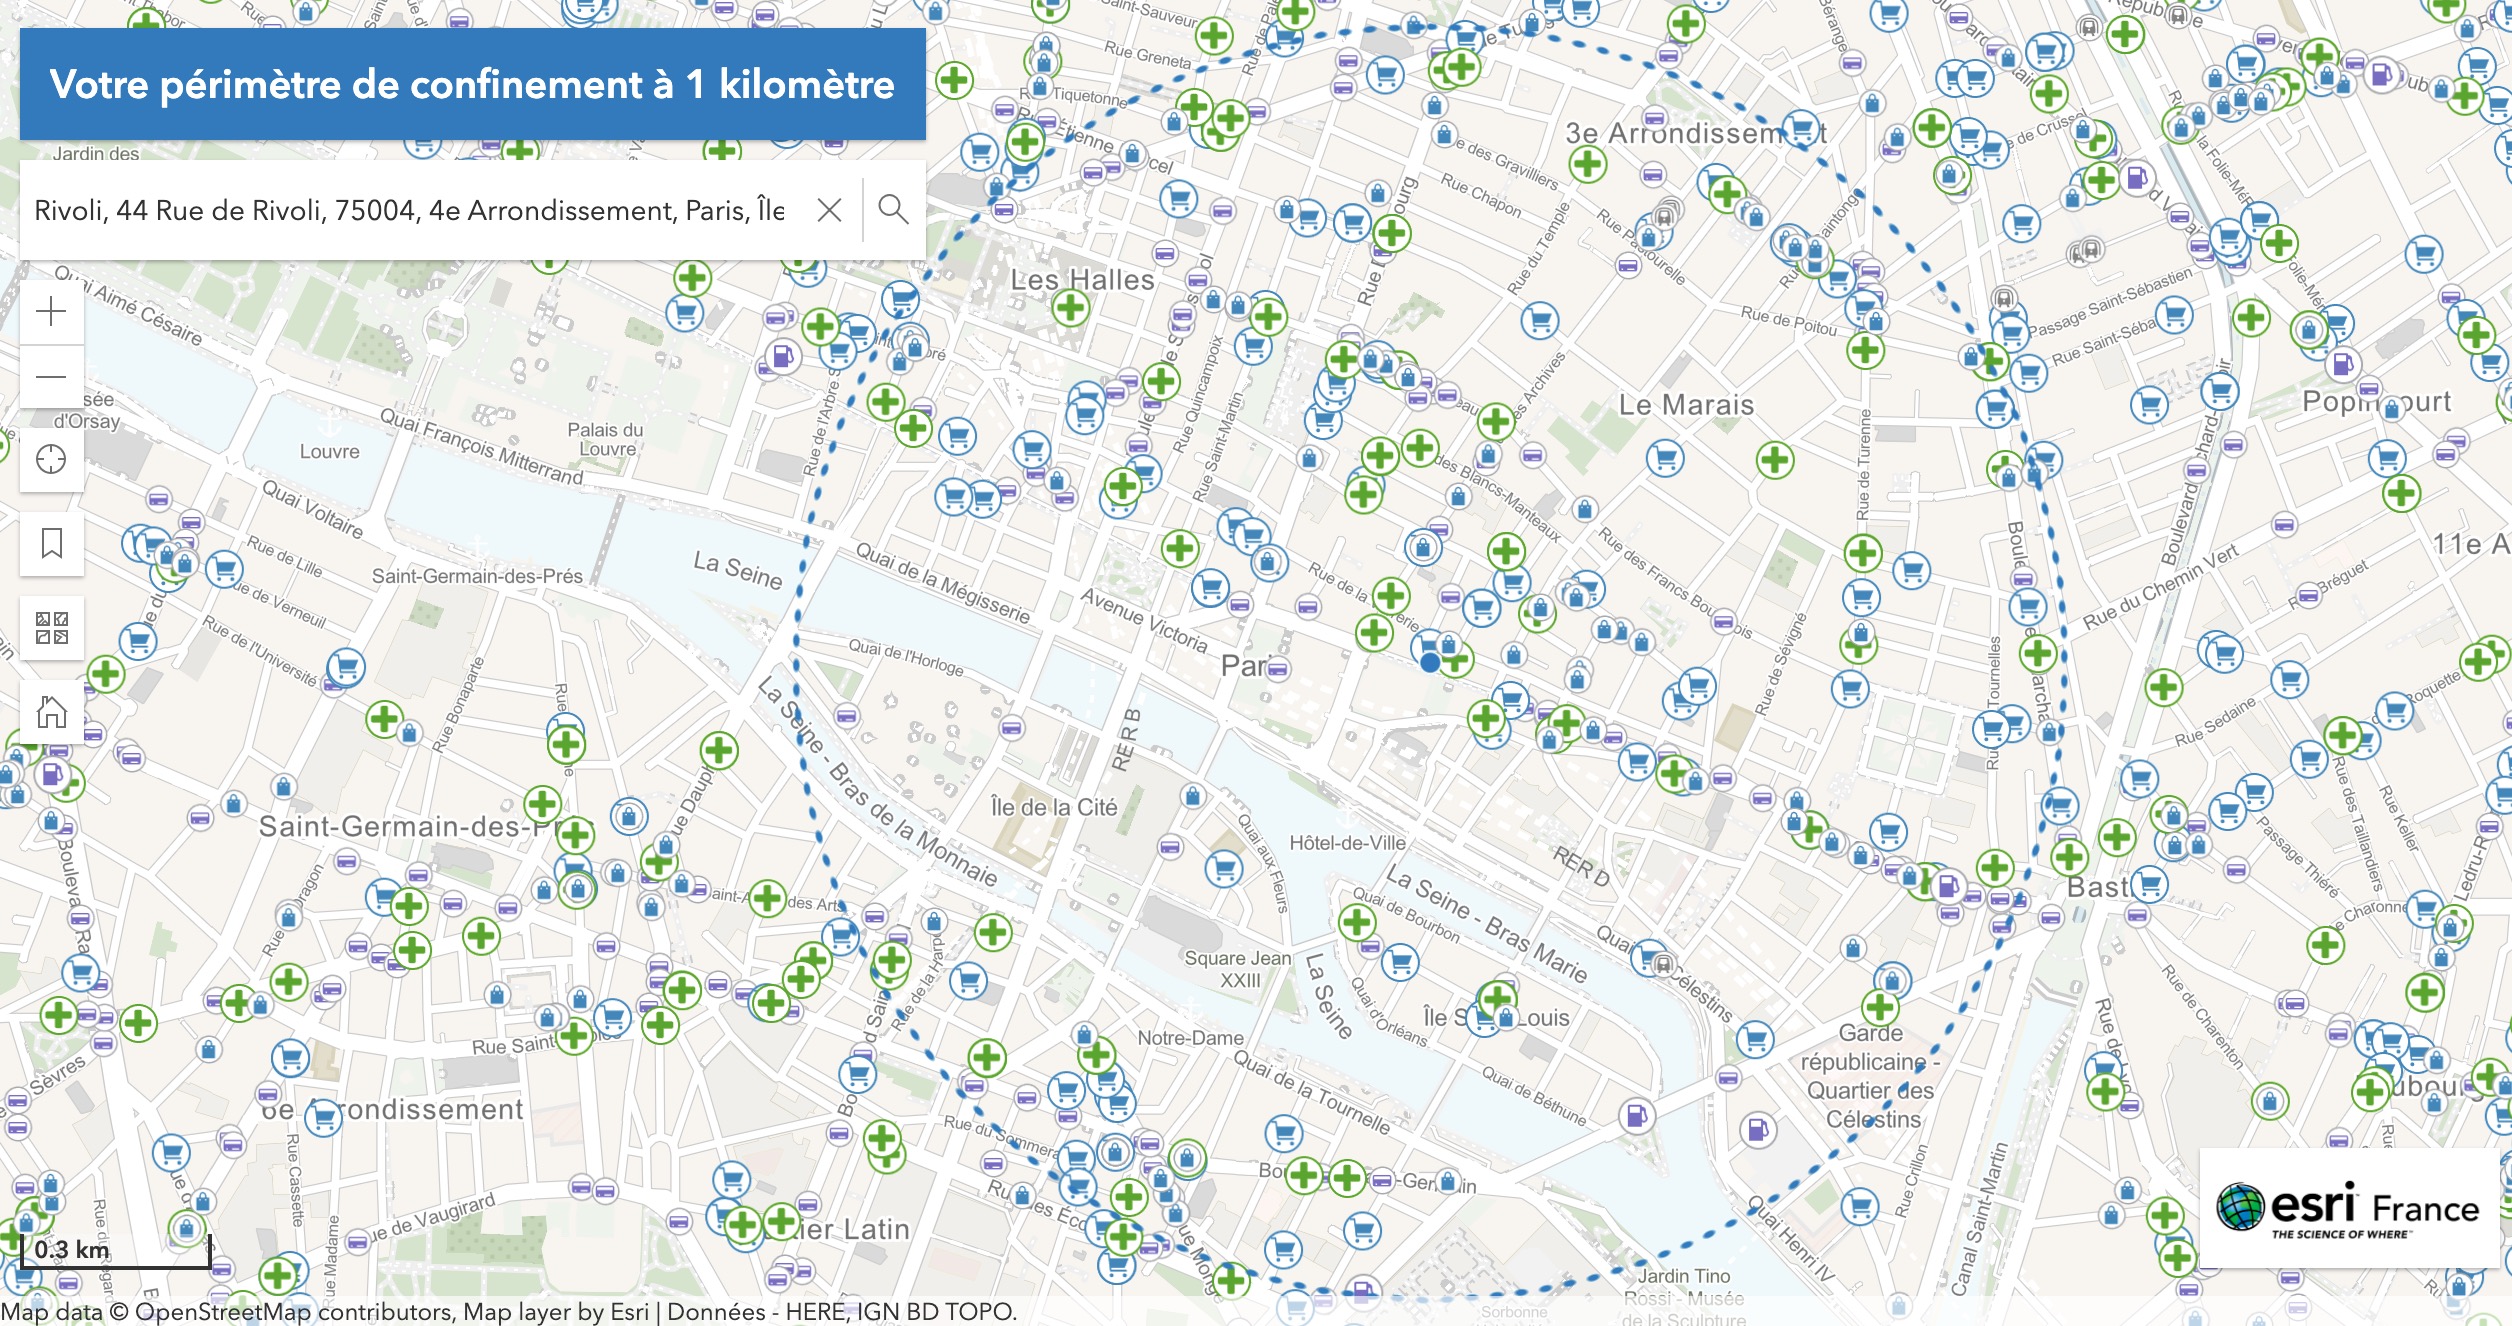Click the blue 1 kilometre title banner
This screenshot has height=1326, width=2512.
pos(472,84)
